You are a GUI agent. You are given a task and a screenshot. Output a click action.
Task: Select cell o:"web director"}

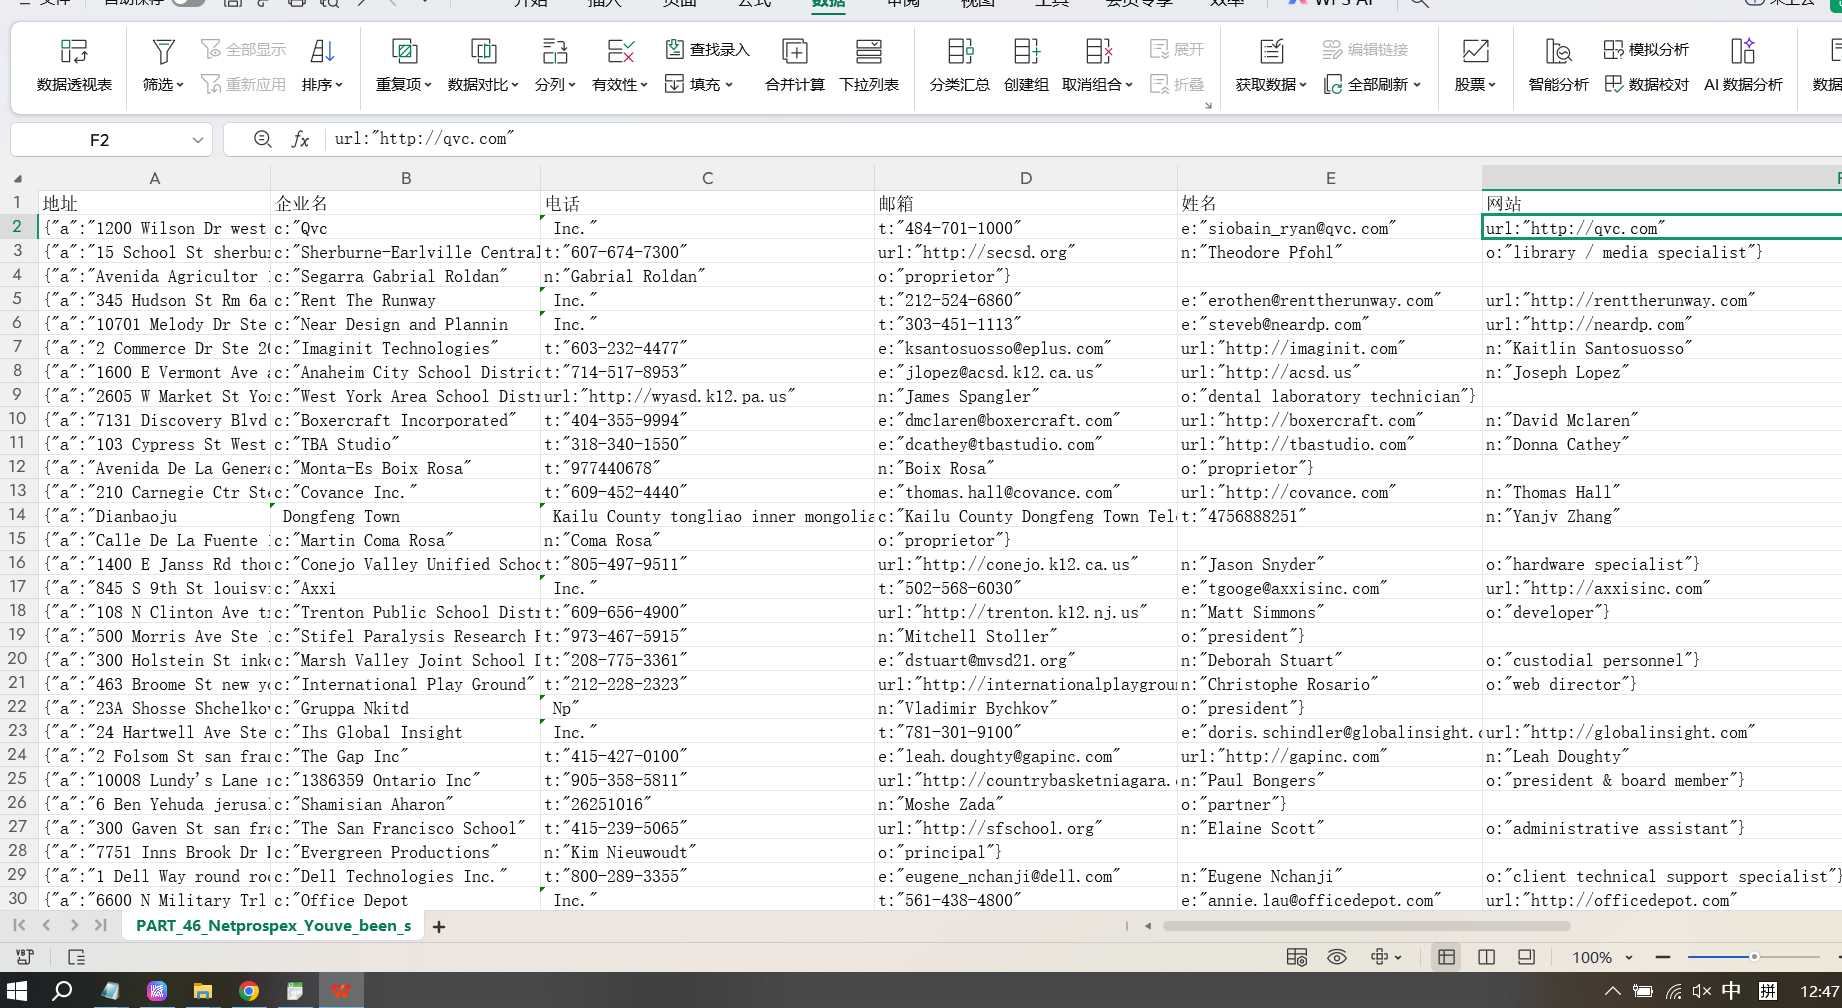1662,683
